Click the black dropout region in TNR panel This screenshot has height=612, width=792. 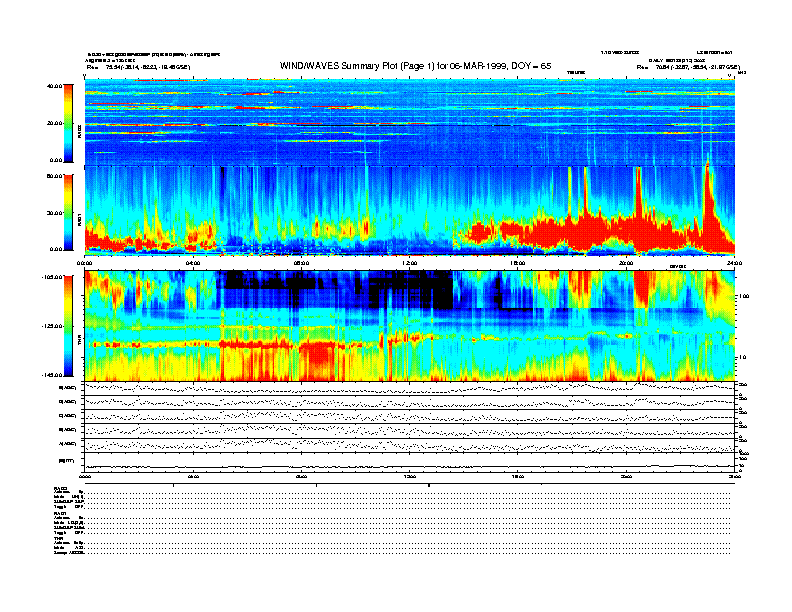[x=336, y=289]
